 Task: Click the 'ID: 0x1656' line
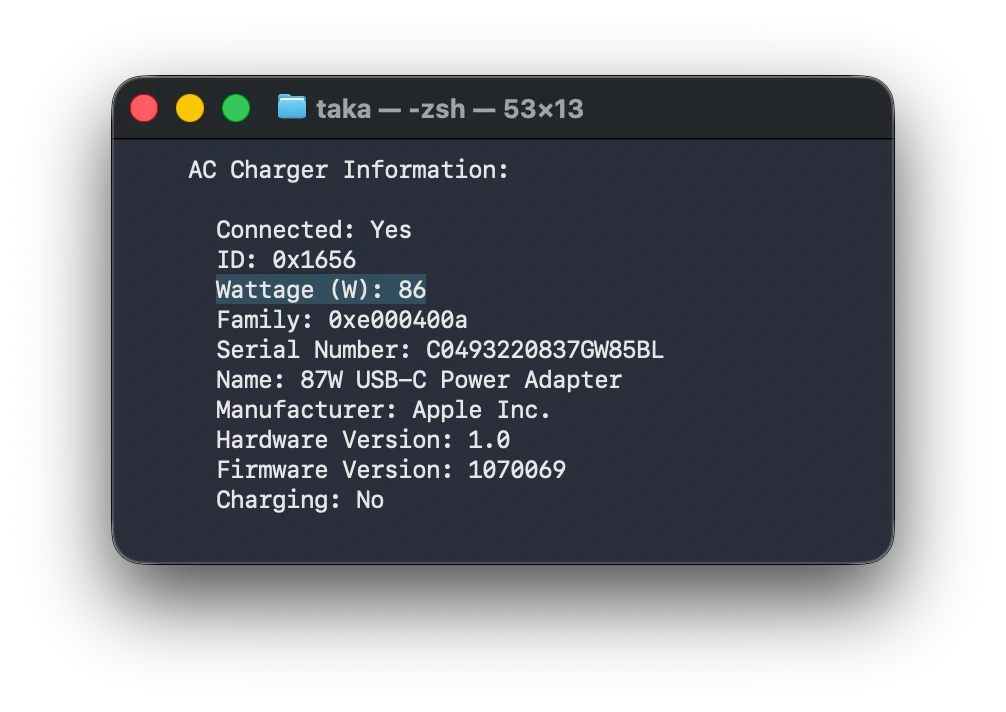pos(286,260)
